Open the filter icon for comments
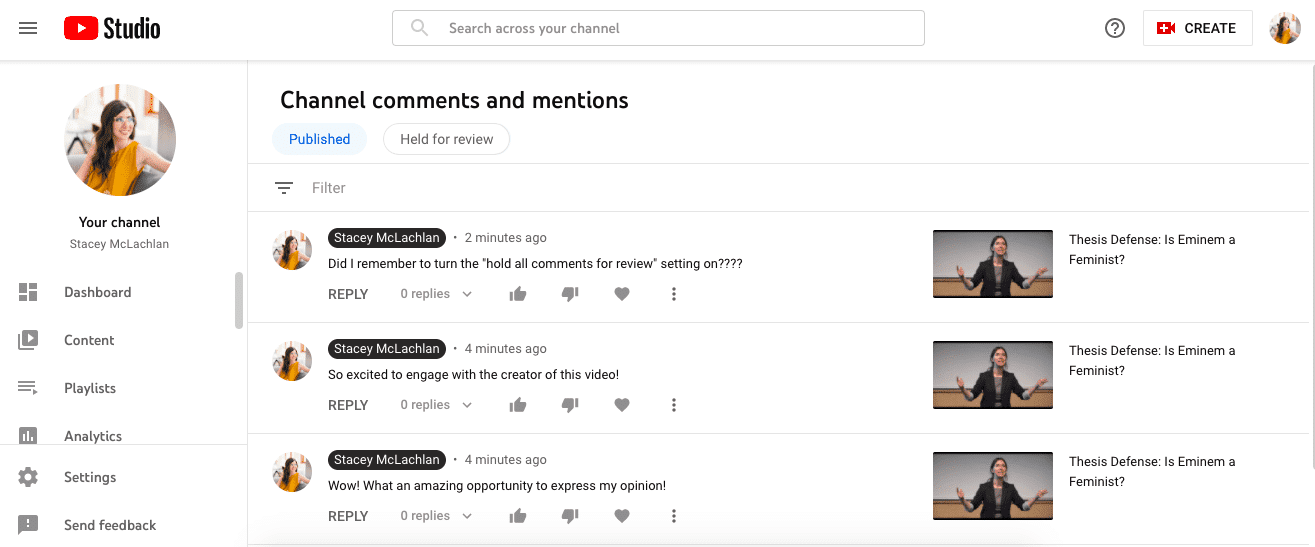Viewport: 1315px width, 547px height. coord(284,188)
